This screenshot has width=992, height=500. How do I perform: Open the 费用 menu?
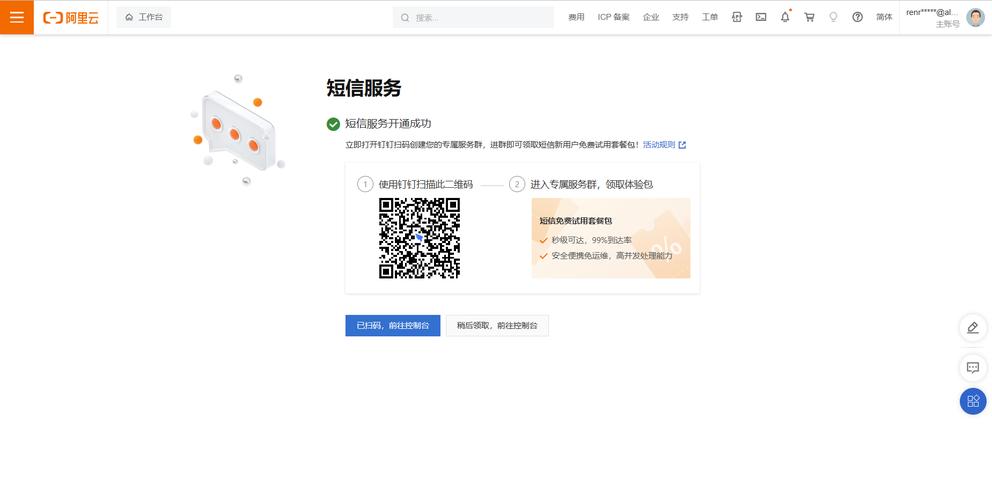click(576, 17)
